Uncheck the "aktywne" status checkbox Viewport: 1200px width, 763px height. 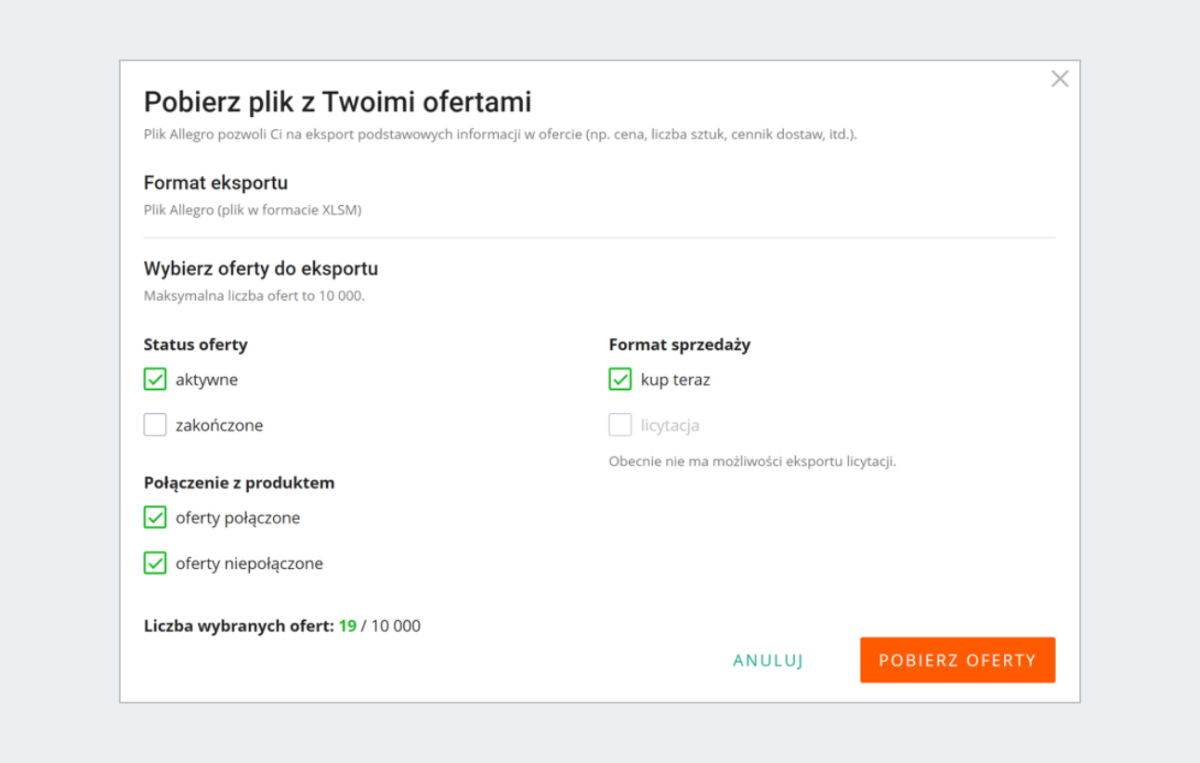[x=155, y=380]
